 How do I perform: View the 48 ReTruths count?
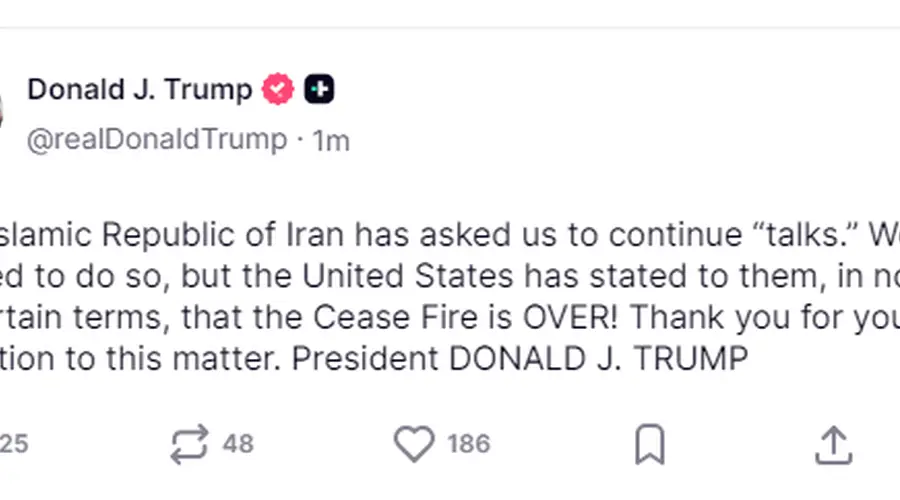coord(238,444)
